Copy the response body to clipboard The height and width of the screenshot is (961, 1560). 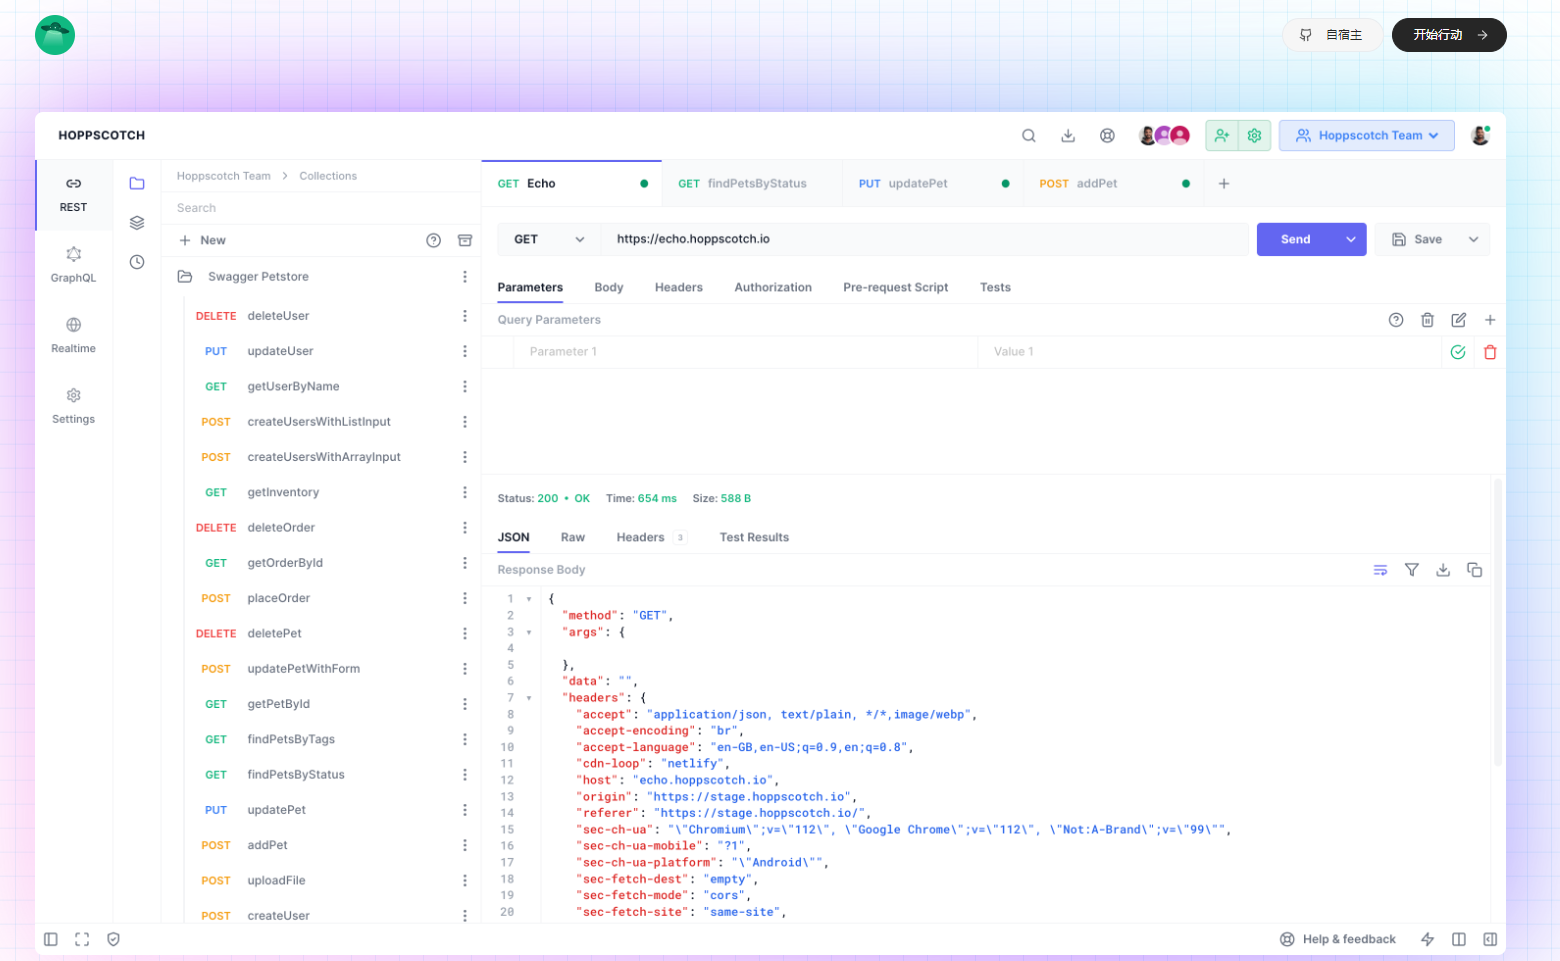coord(1474,570)
